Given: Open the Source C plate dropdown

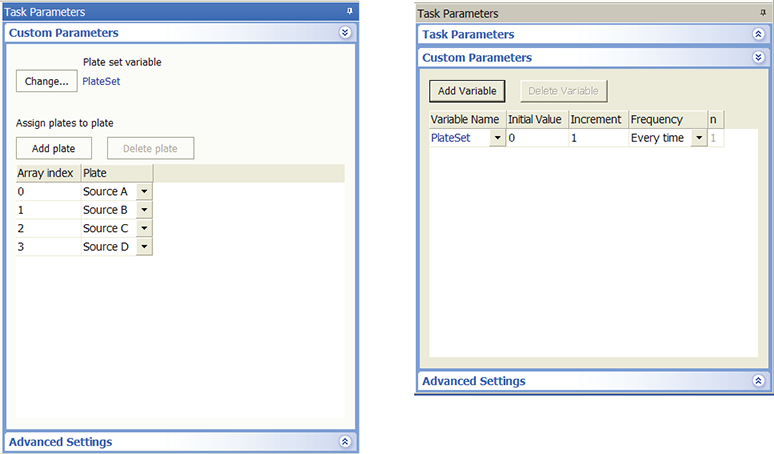Looking at the screenshot, I should (x=144, y=228).
